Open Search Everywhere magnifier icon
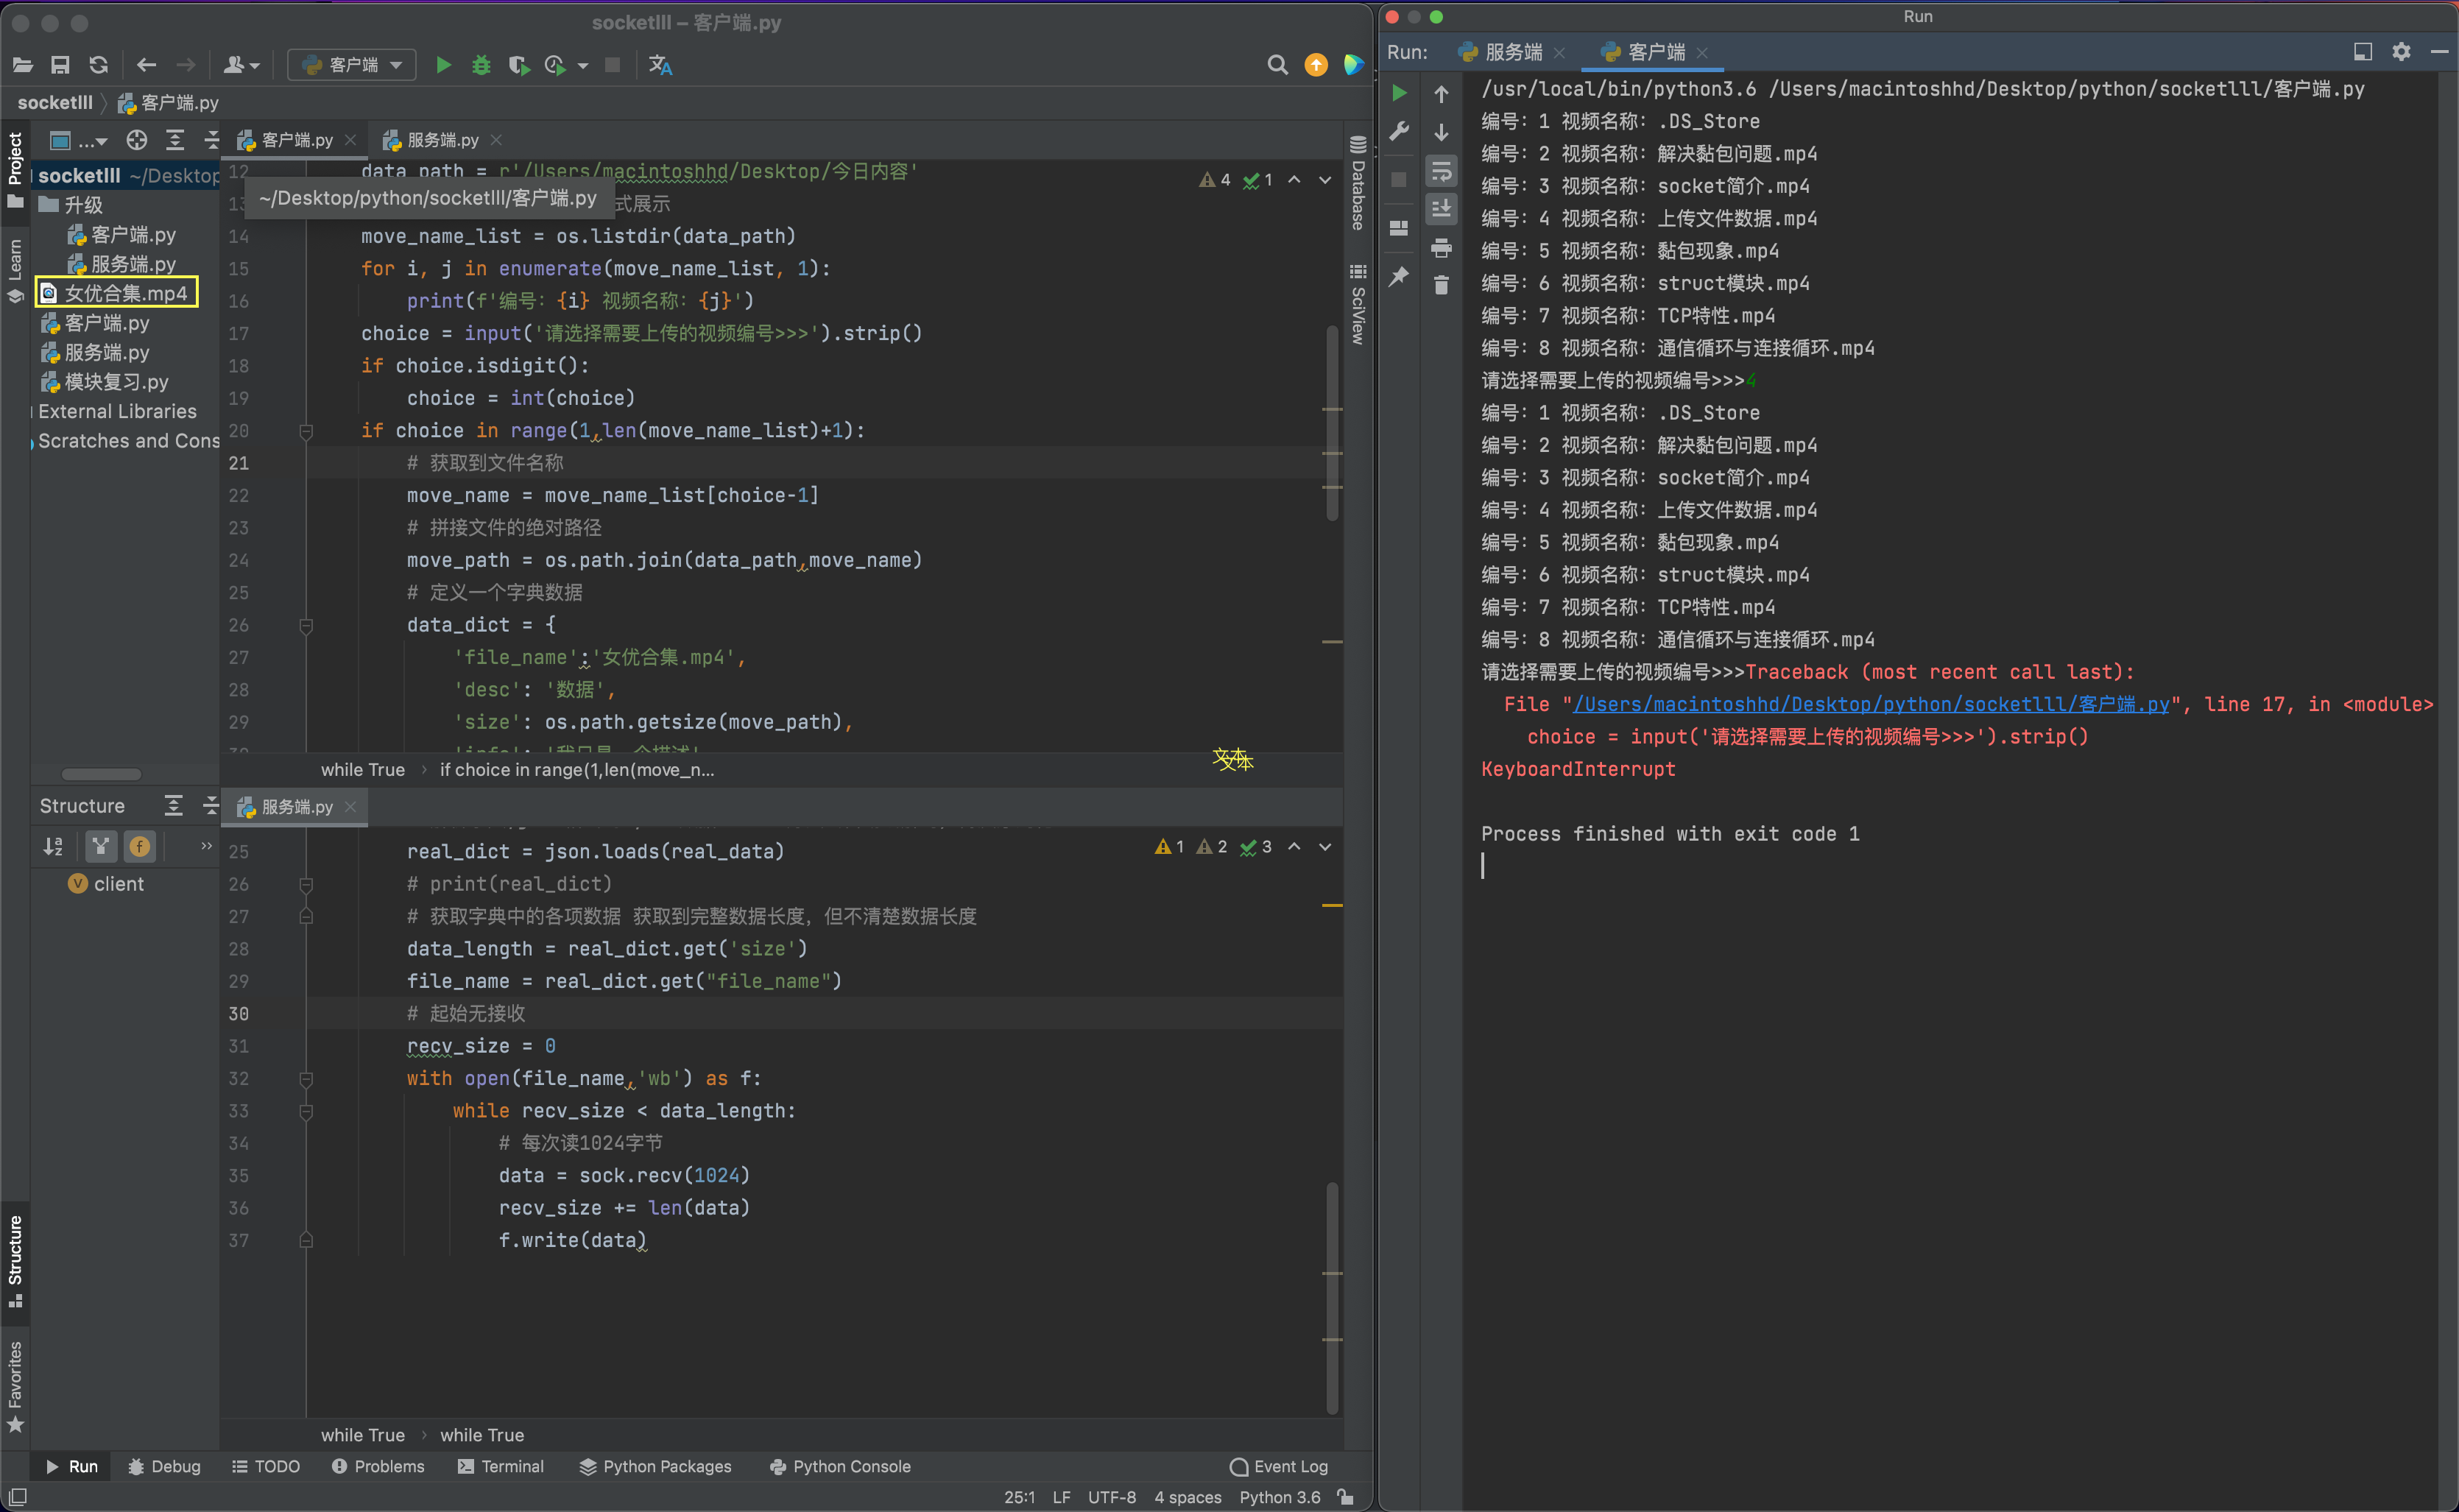Viewport: 2459px width, 1512px height. (1277, 65)
